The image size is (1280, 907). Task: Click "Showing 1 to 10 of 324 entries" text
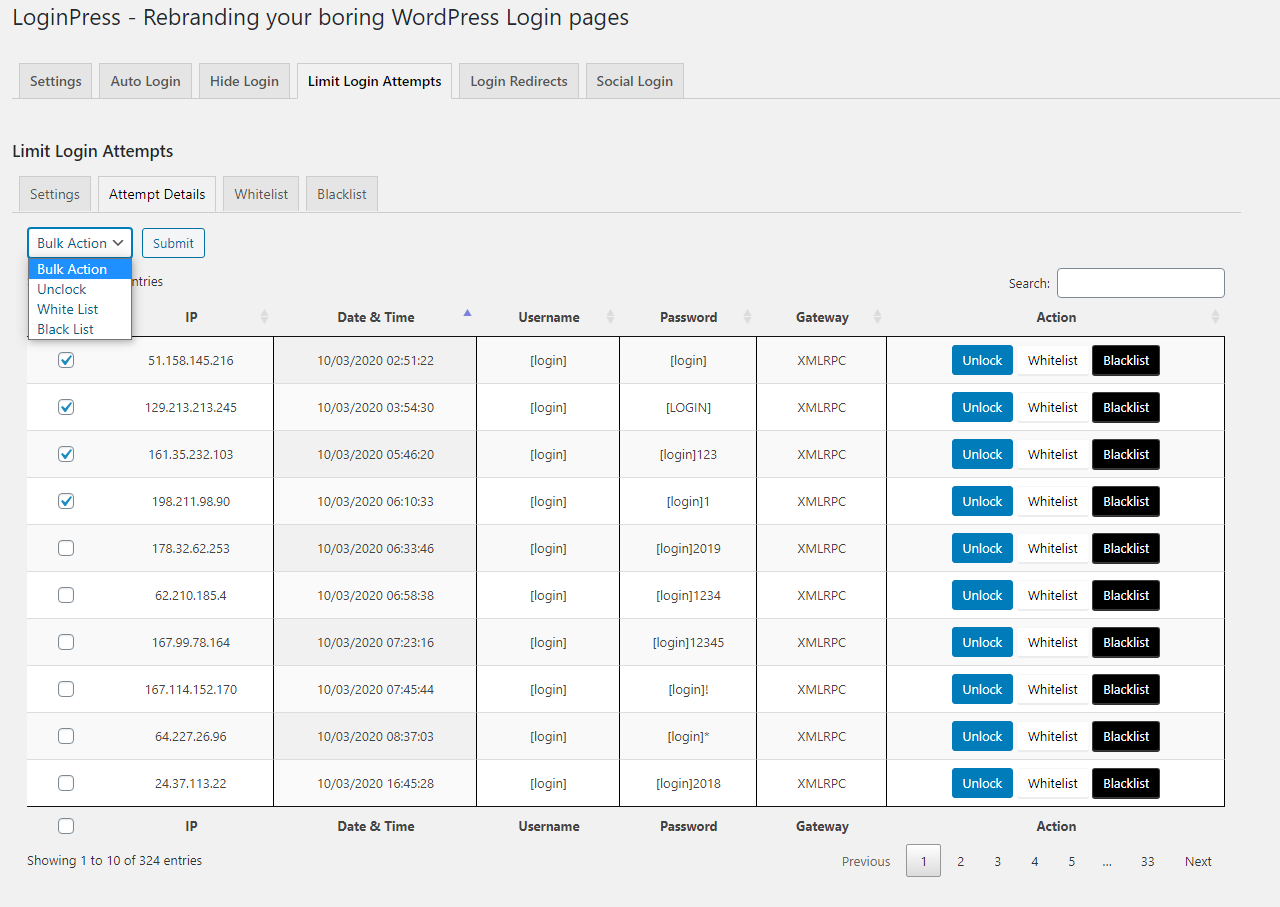point(114,860)
